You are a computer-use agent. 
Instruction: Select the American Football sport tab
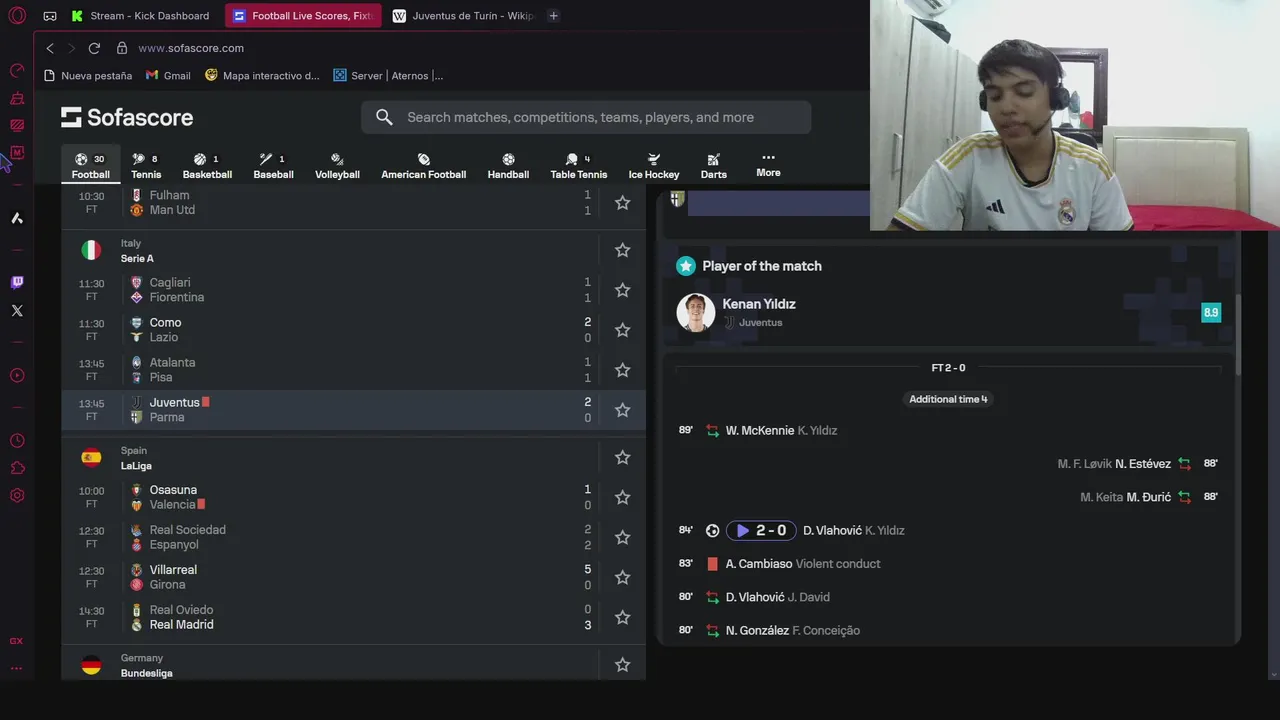point(423,166)
